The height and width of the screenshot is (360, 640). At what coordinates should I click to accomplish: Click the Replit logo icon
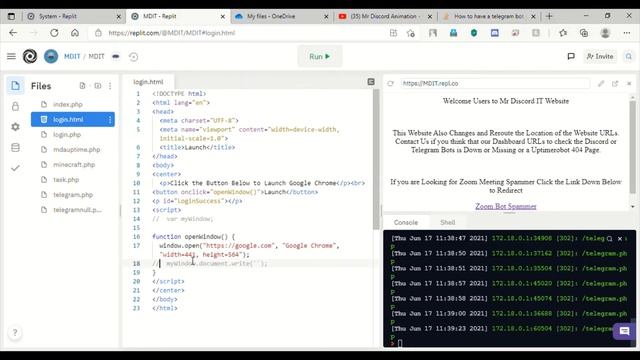point(30,56)
